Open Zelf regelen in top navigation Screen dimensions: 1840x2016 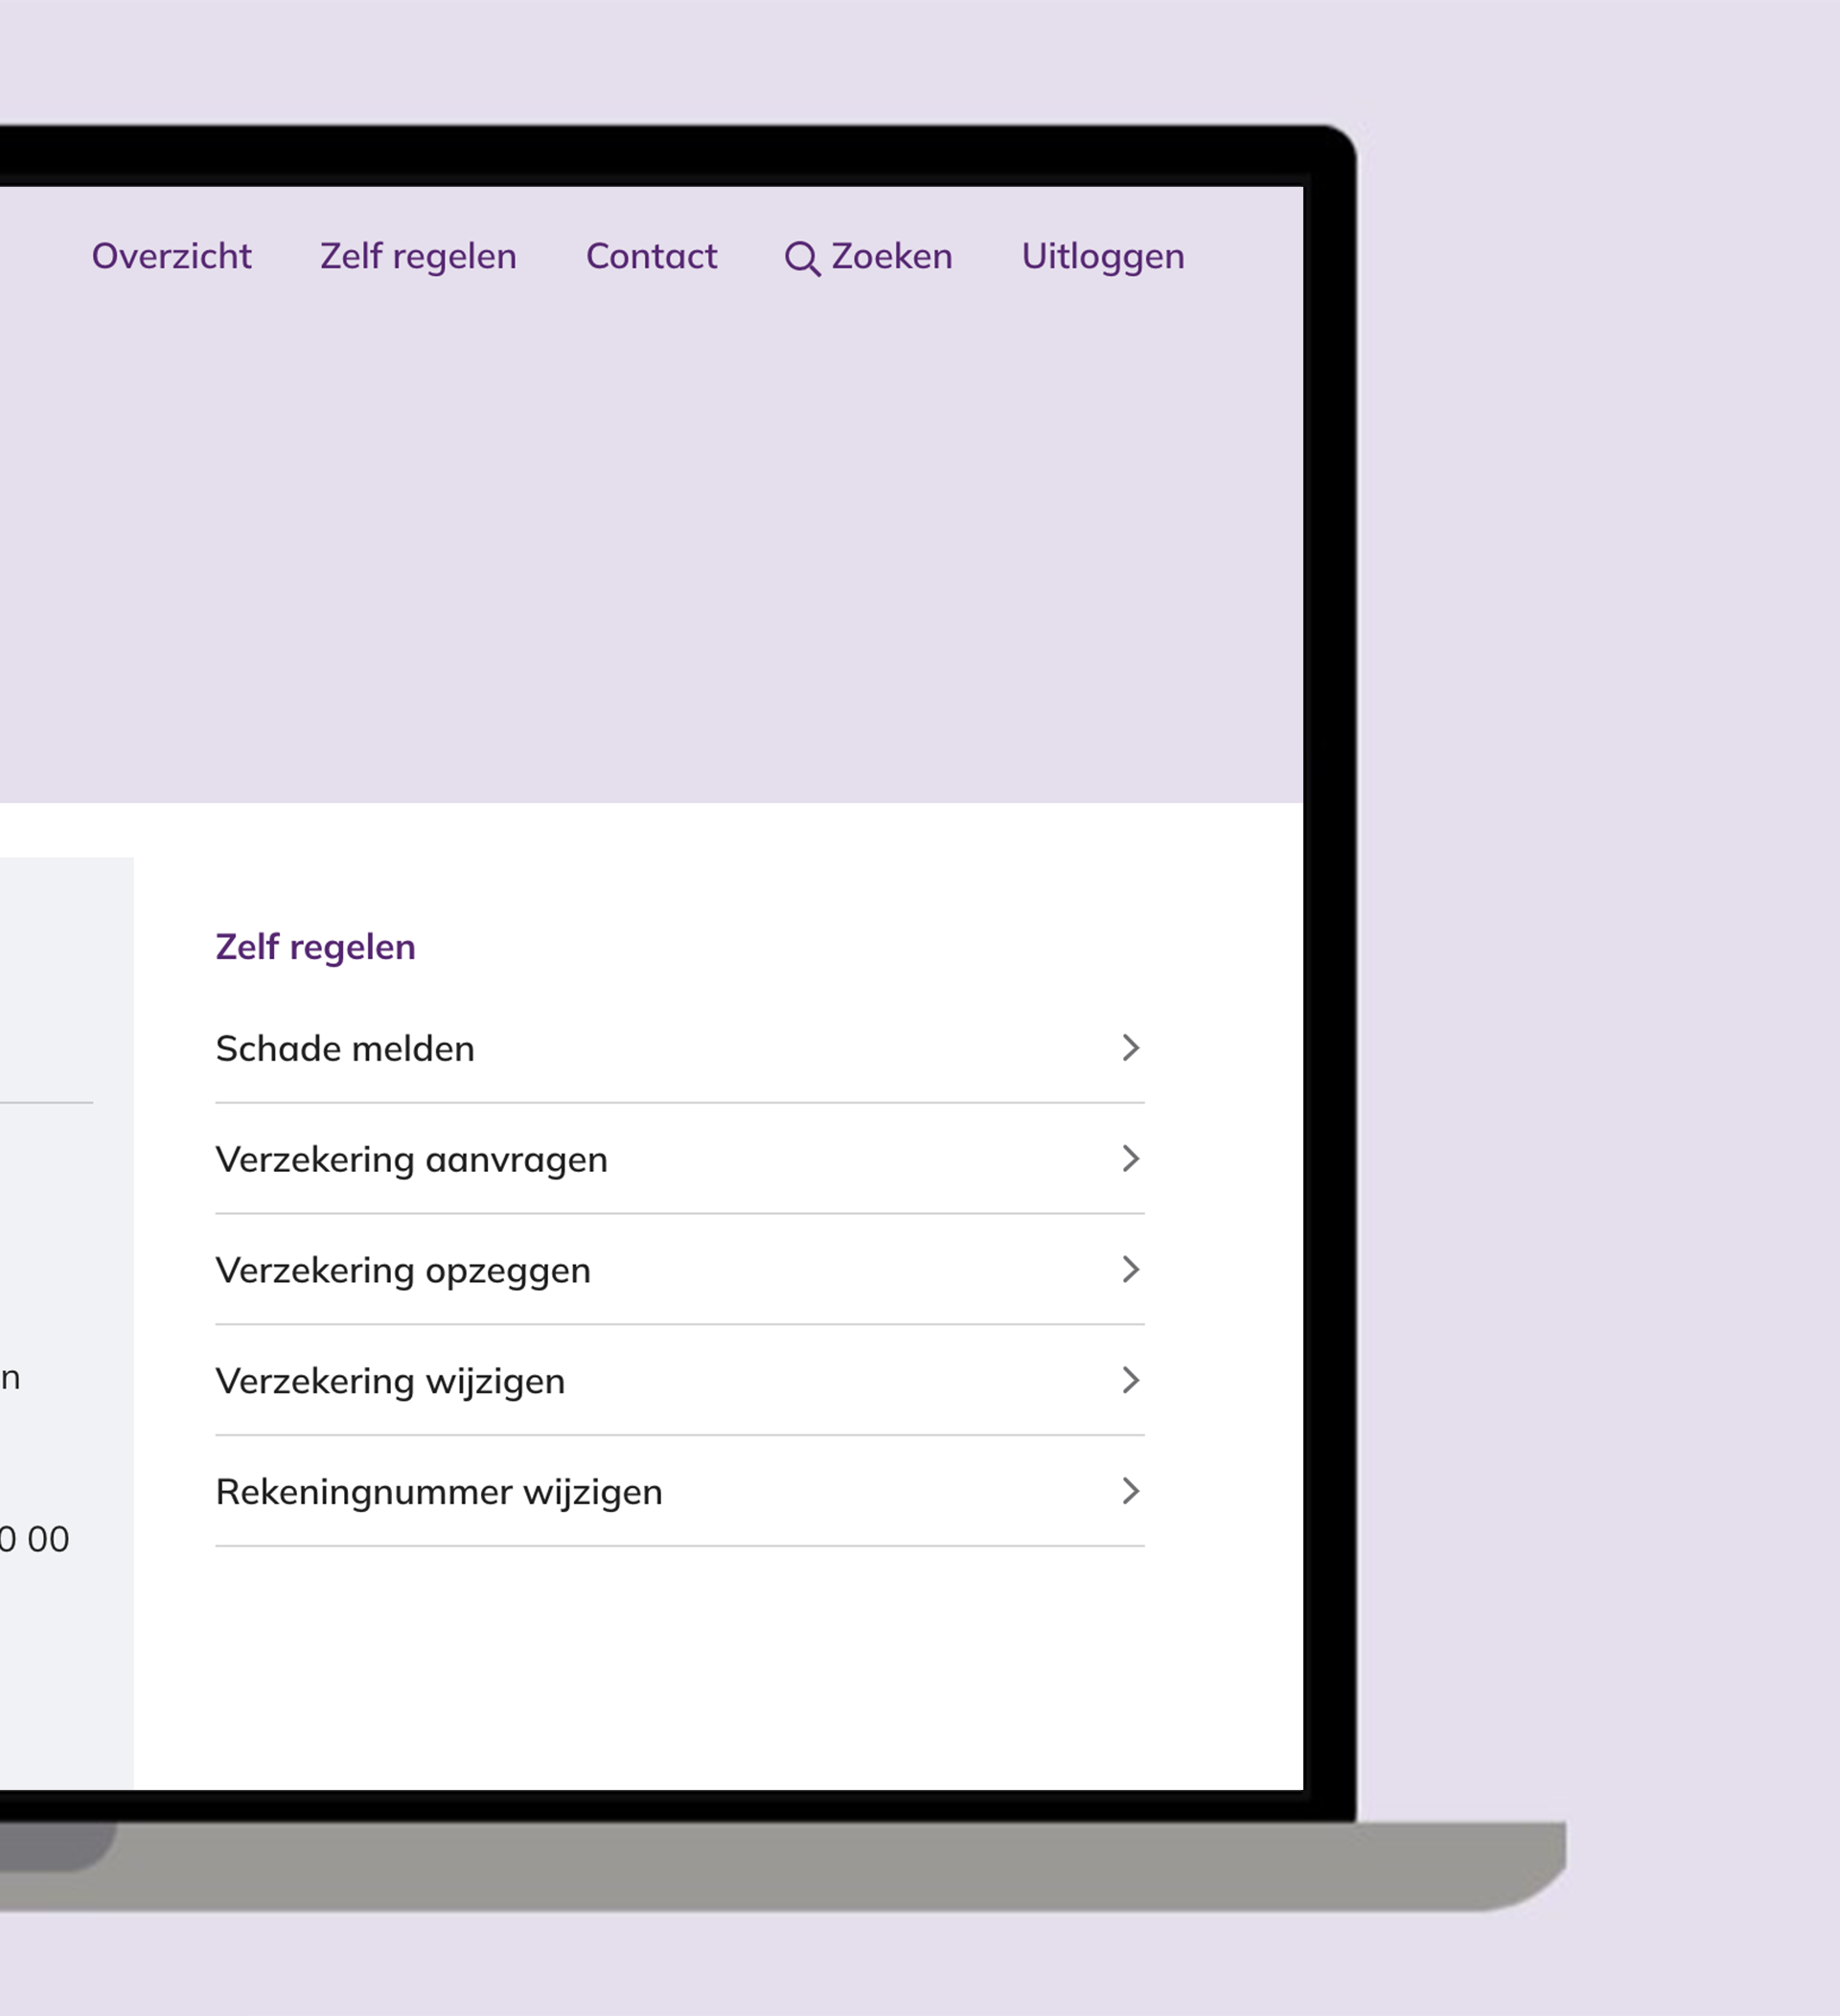coord(418,256)
